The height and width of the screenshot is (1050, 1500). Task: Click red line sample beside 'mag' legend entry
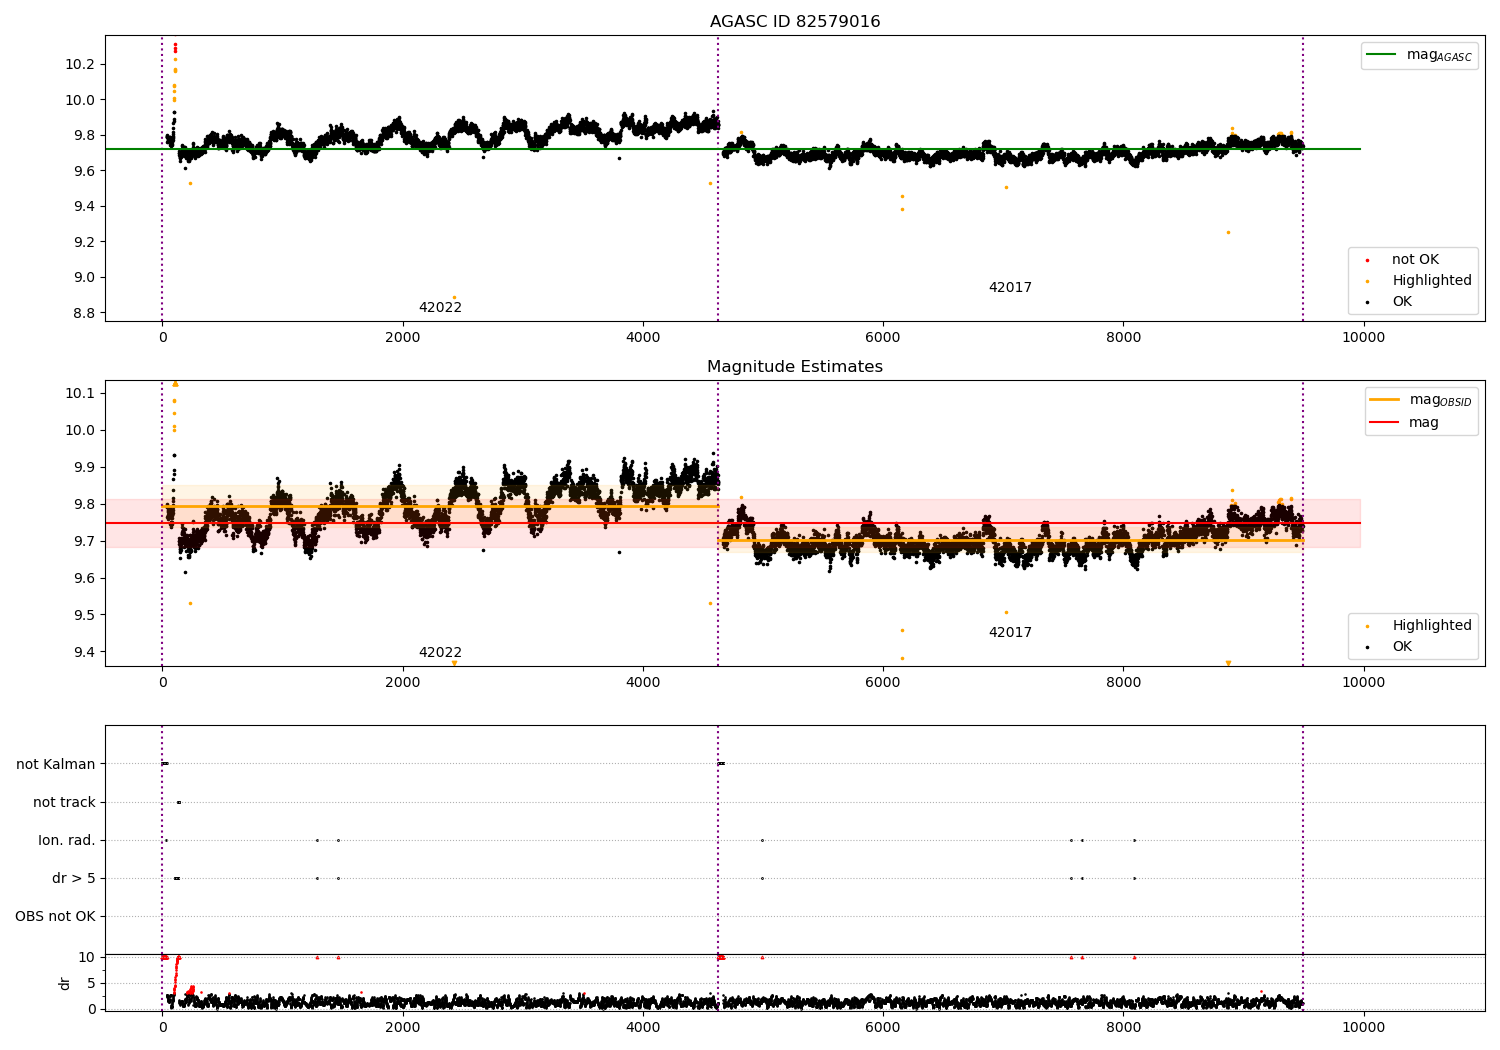tap(1385, 423)
